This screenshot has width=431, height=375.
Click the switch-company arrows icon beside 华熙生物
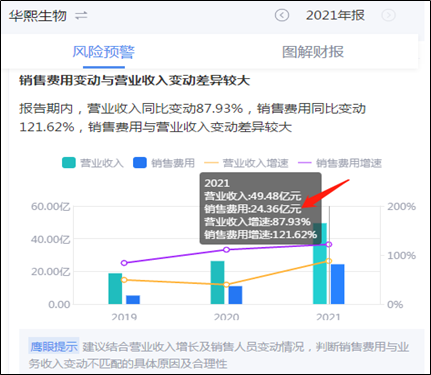pyautogui.click(x=81, y=16)
